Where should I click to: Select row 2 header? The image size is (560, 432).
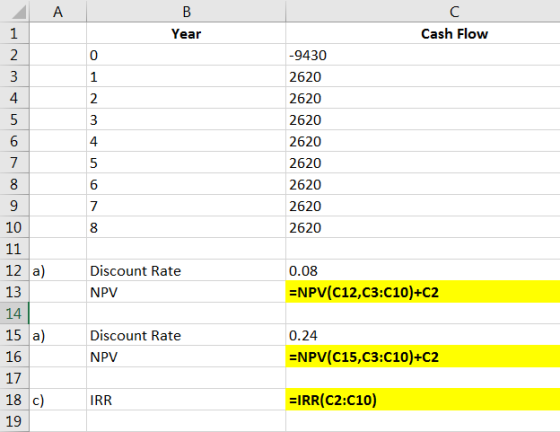pos(14,55)
